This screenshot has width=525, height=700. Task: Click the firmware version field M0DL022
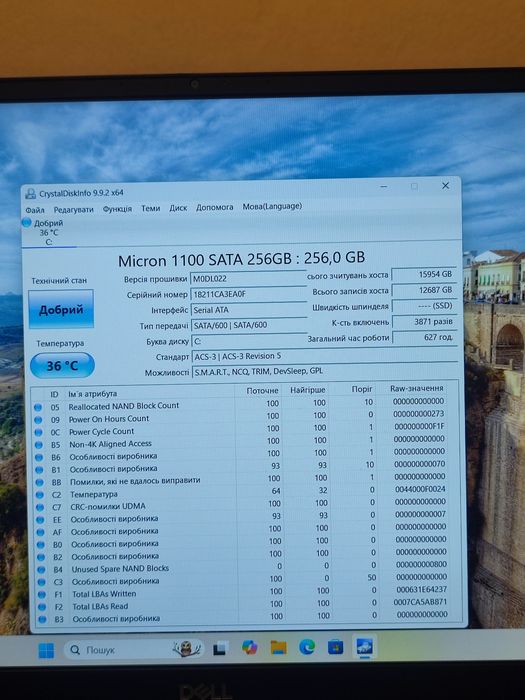[x=248, y=279]
